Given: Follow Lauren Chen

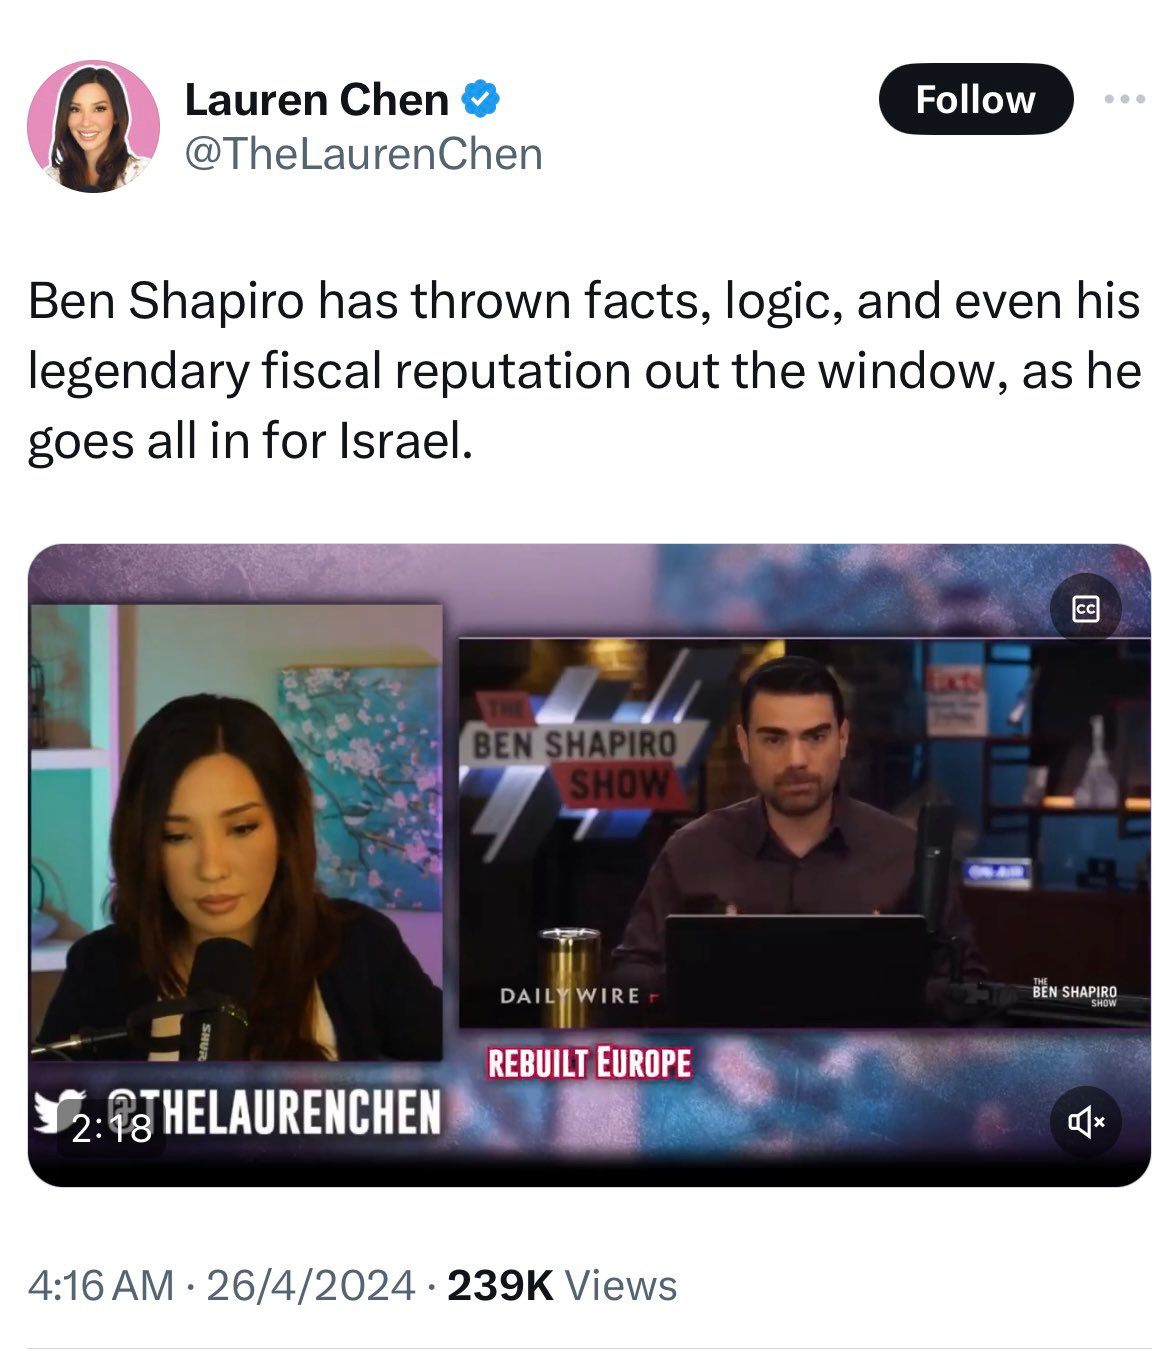Looking at the screenshot, I should [x=975, y=99].
